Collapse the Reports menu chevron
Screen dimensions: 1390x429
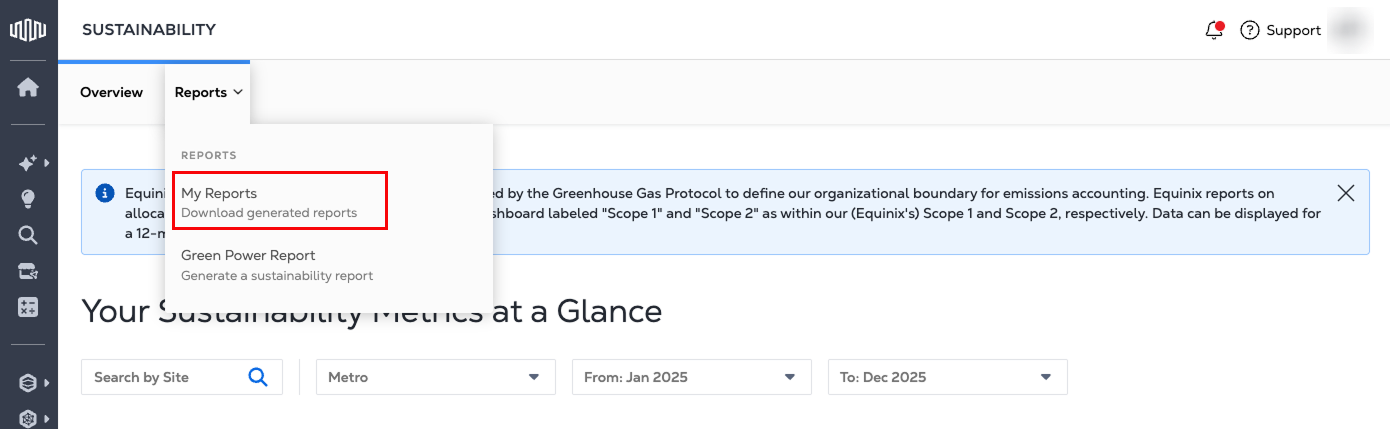coord(238,92)
